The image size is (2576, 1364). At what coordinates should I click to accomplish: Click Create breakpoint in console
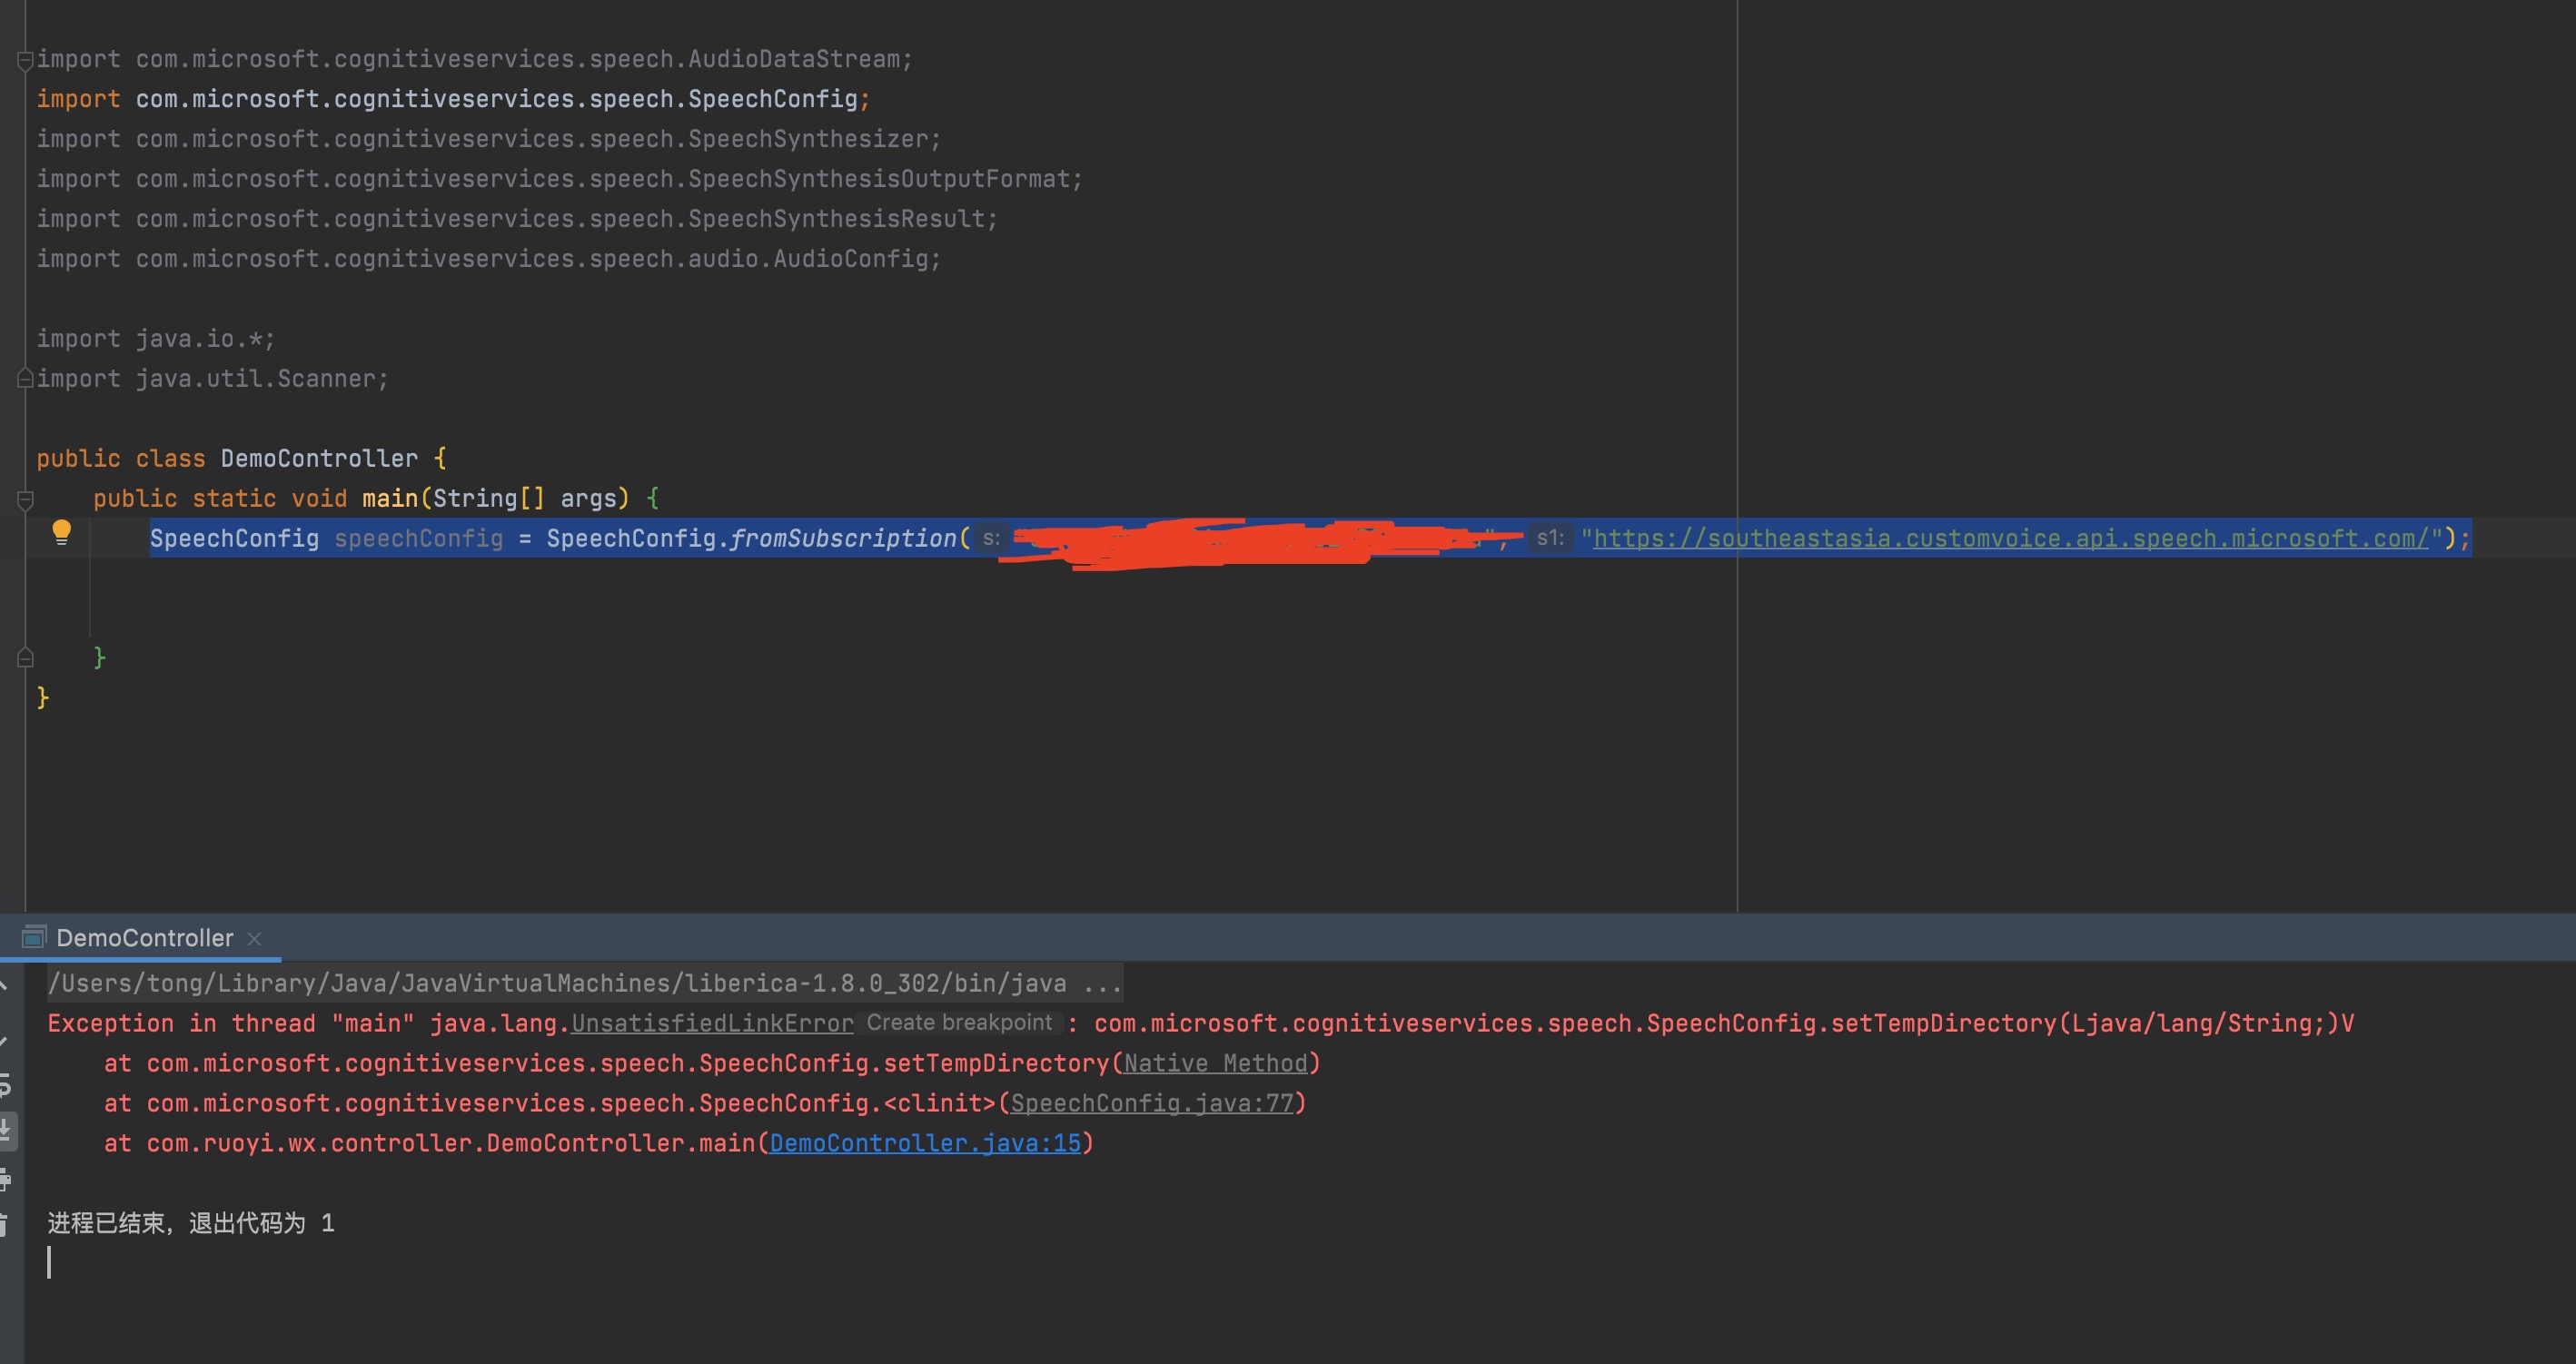click(x=958, y=1022)
